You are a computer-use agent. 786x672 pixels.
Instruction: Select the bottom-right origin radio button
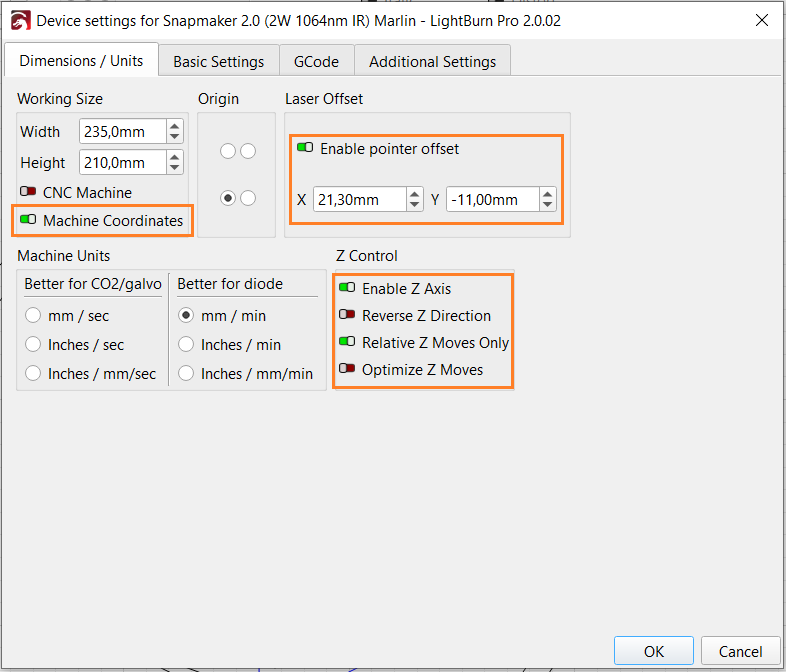(248, 198)
